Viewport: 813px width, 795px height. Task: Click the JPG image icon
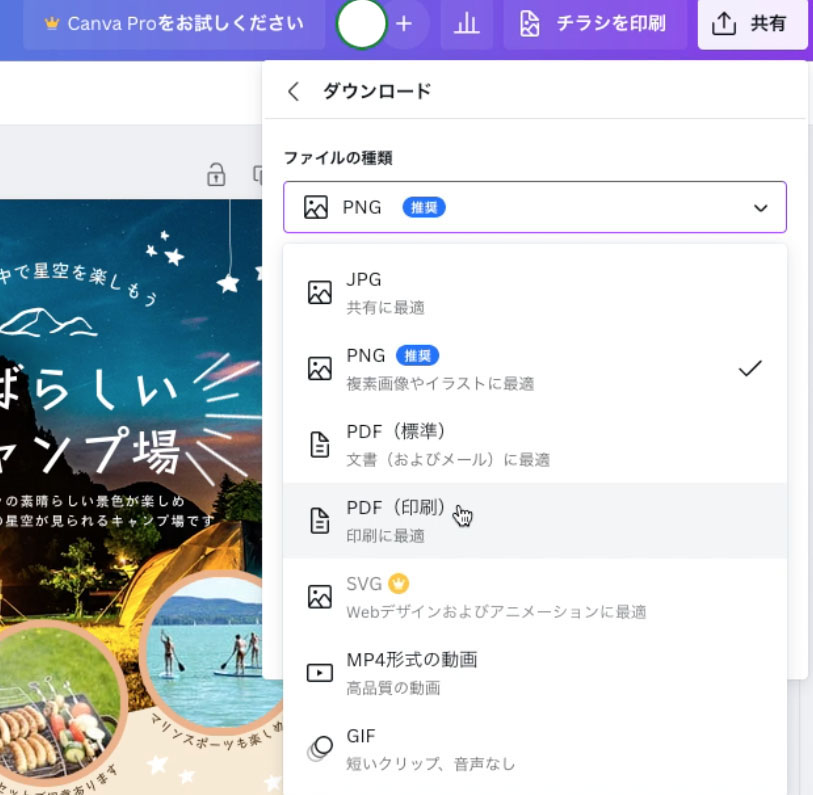click(320, 292)
